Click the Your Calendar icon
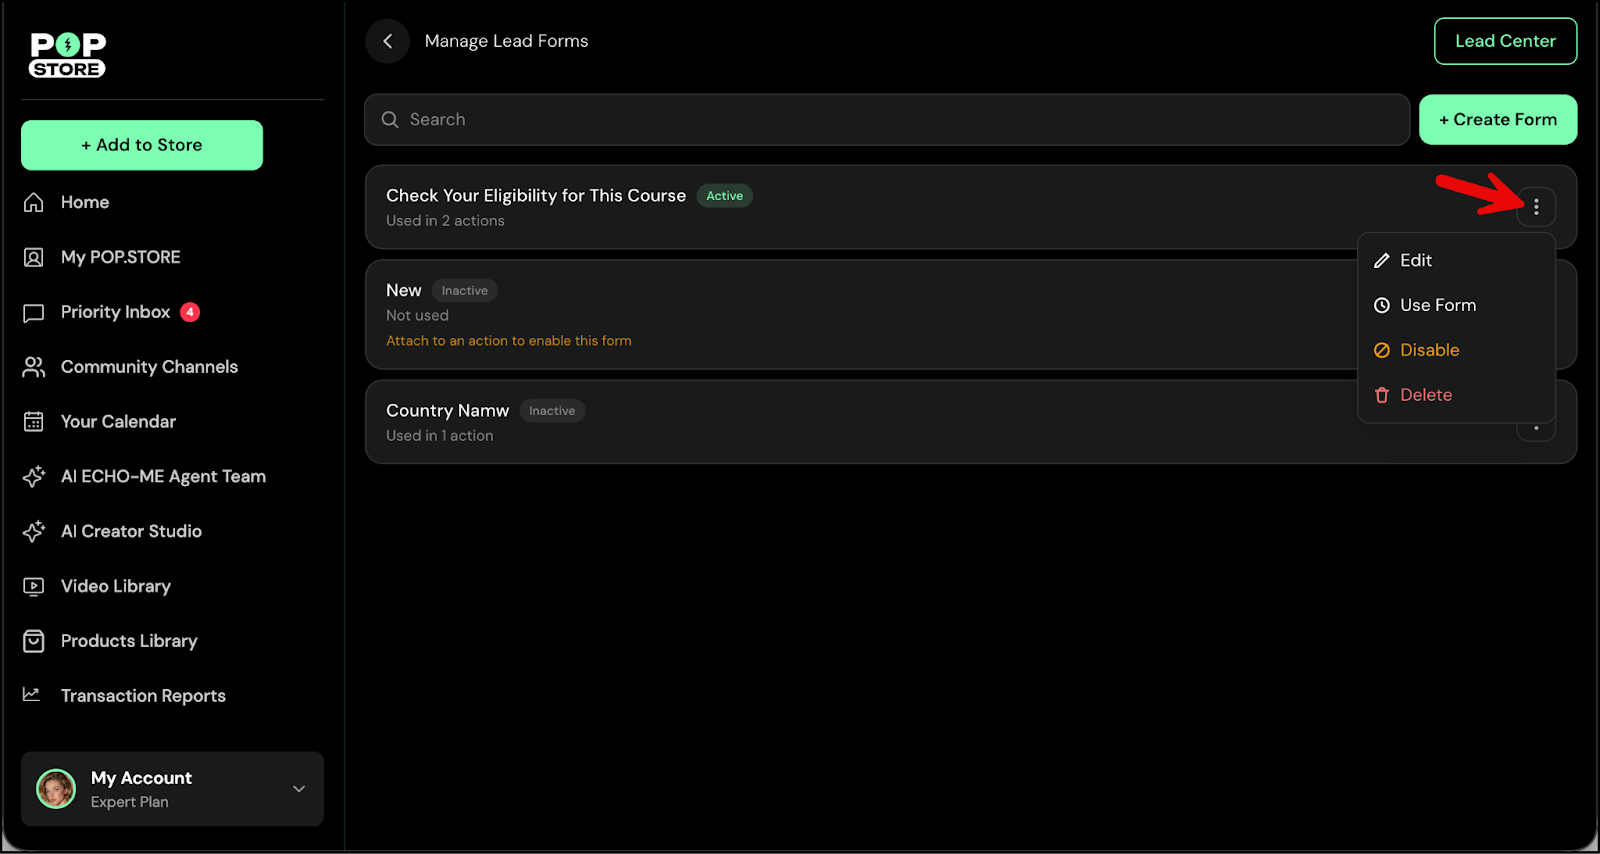This screenshot has height=854, width=1600. [34, 422]
